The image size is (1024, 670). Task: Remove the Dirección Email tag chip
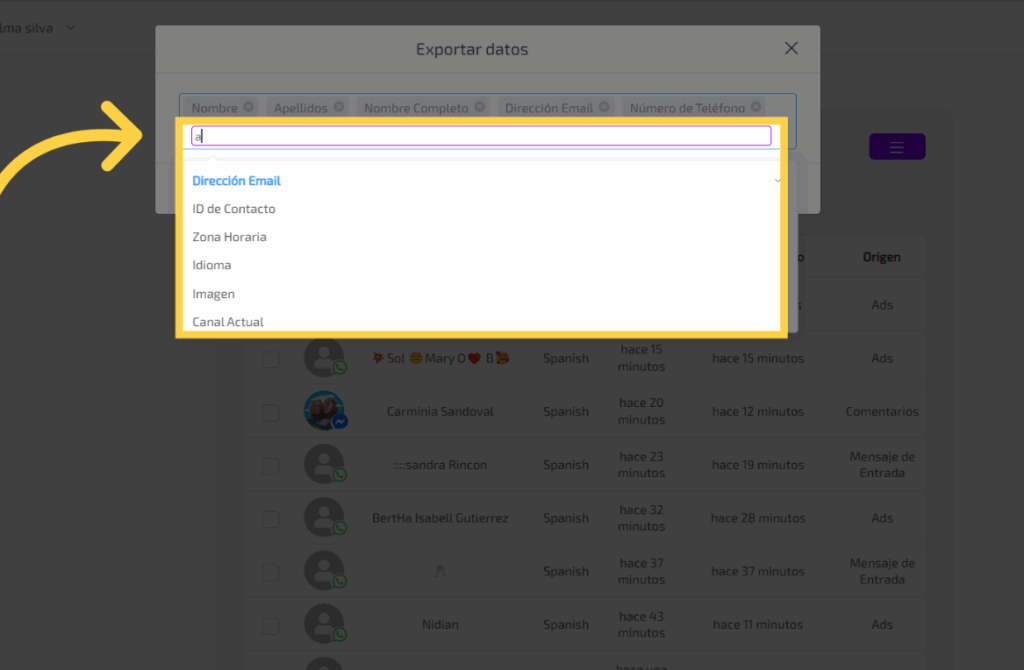tap(604, 107)
